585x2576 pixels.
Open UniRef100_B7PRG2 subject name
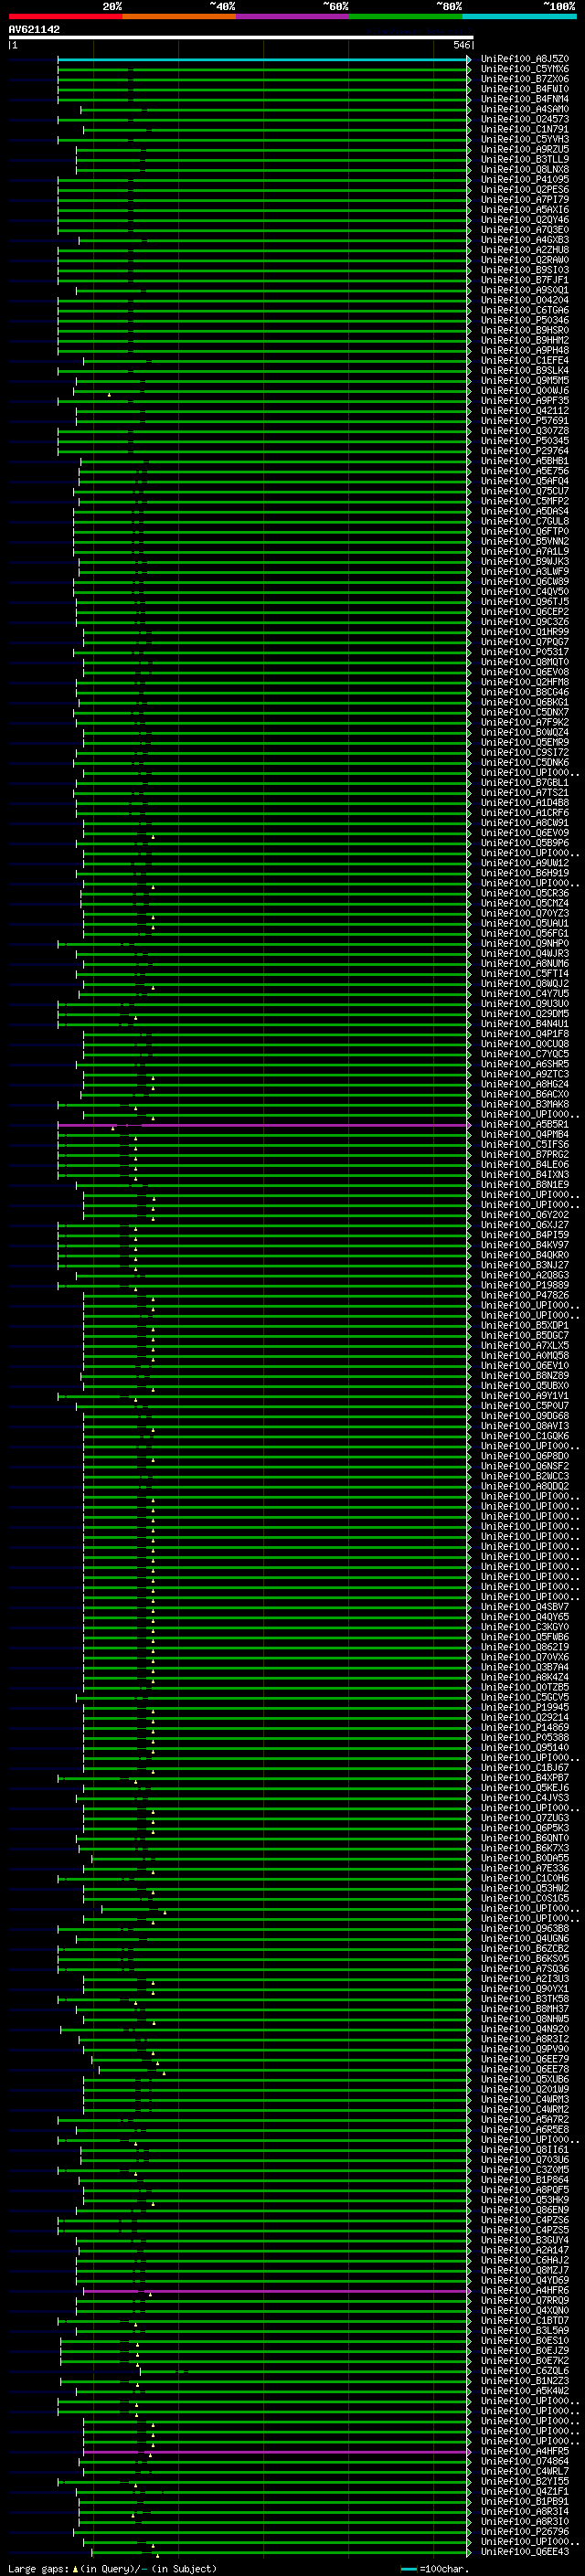525,1154
